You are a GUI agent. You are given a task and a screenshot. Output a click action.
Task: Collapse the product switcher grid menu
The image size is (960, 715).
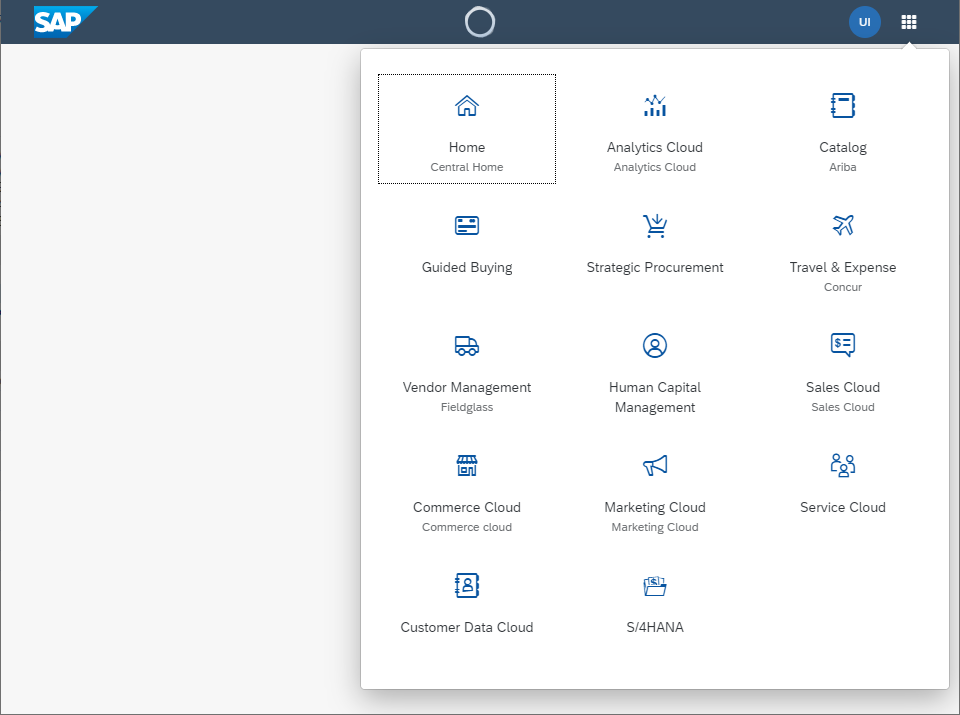[x=908, y=22]
